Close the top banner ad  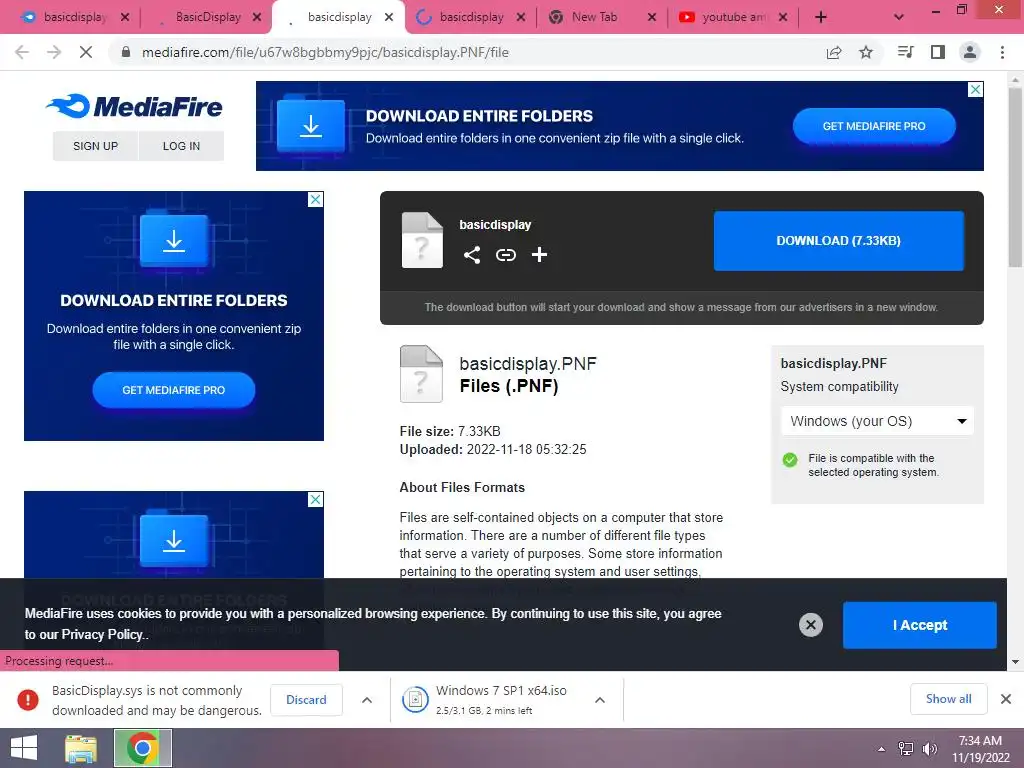click(975, 89)
